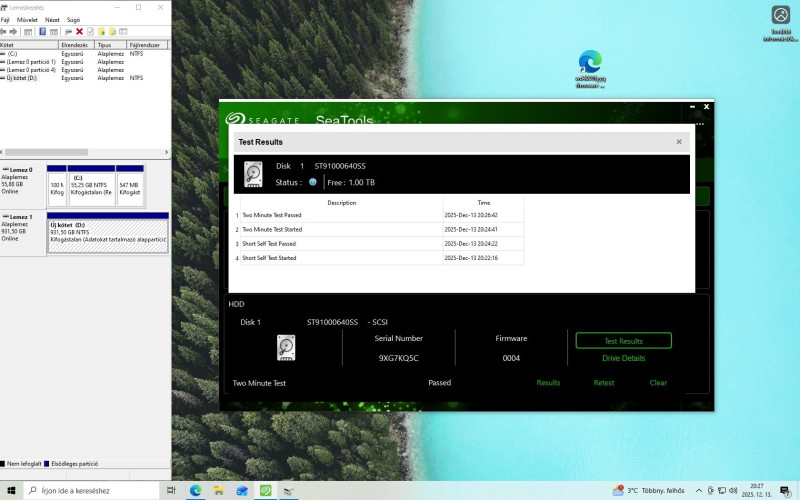Open the Drive Details link
This screenshot has width=800, height=500.
[623, 358]
